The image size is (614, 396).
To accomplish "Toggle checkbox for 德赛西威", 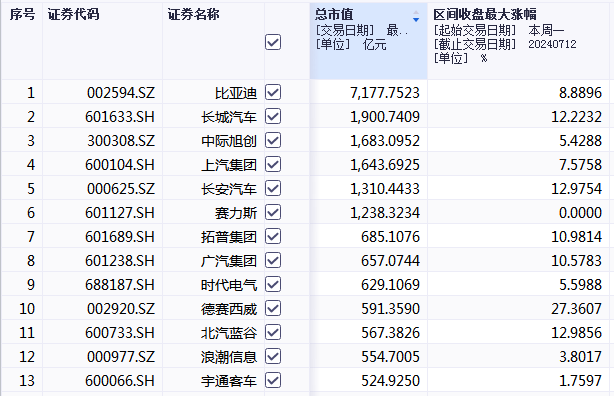I will coord(273,308).
